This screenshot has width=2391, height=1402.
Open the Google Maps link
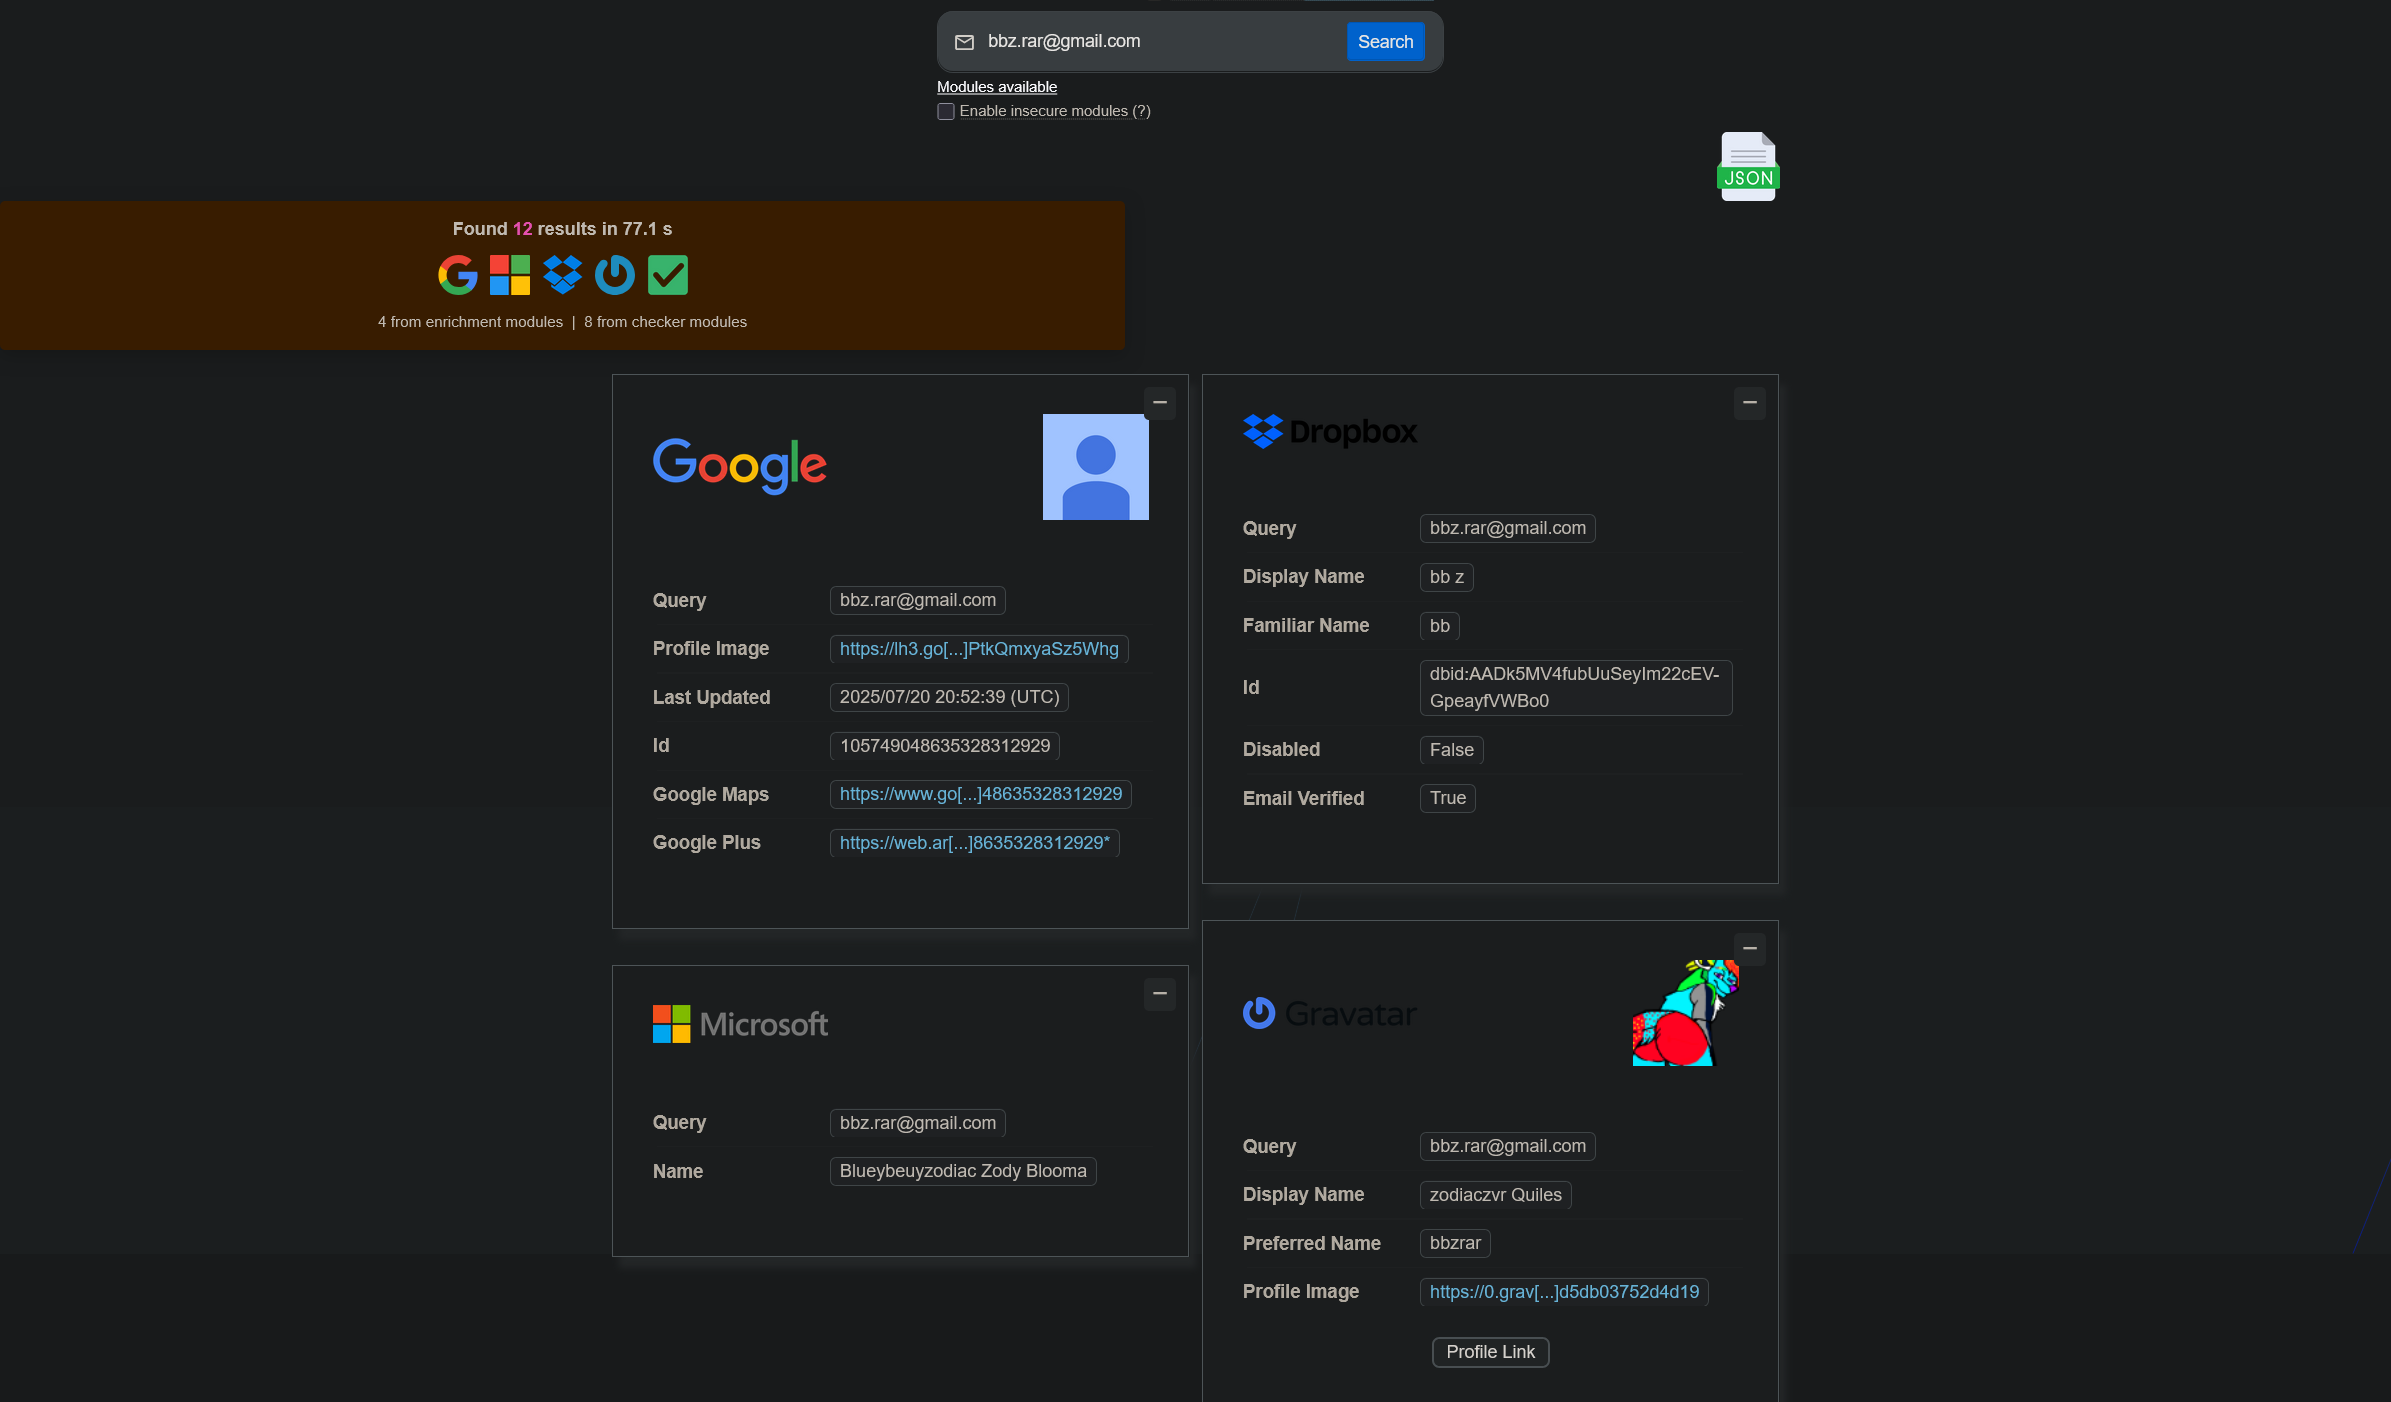click(981, 794)
